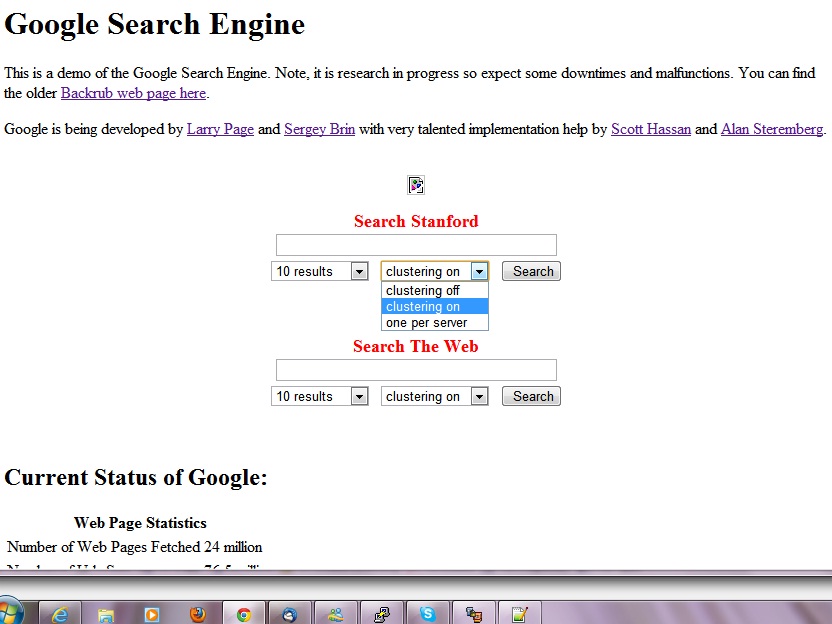Open Thunderbird mail from taskbar
Image resolution: width=832 pixels, height=624 pixels.
[x=289, y=613]
